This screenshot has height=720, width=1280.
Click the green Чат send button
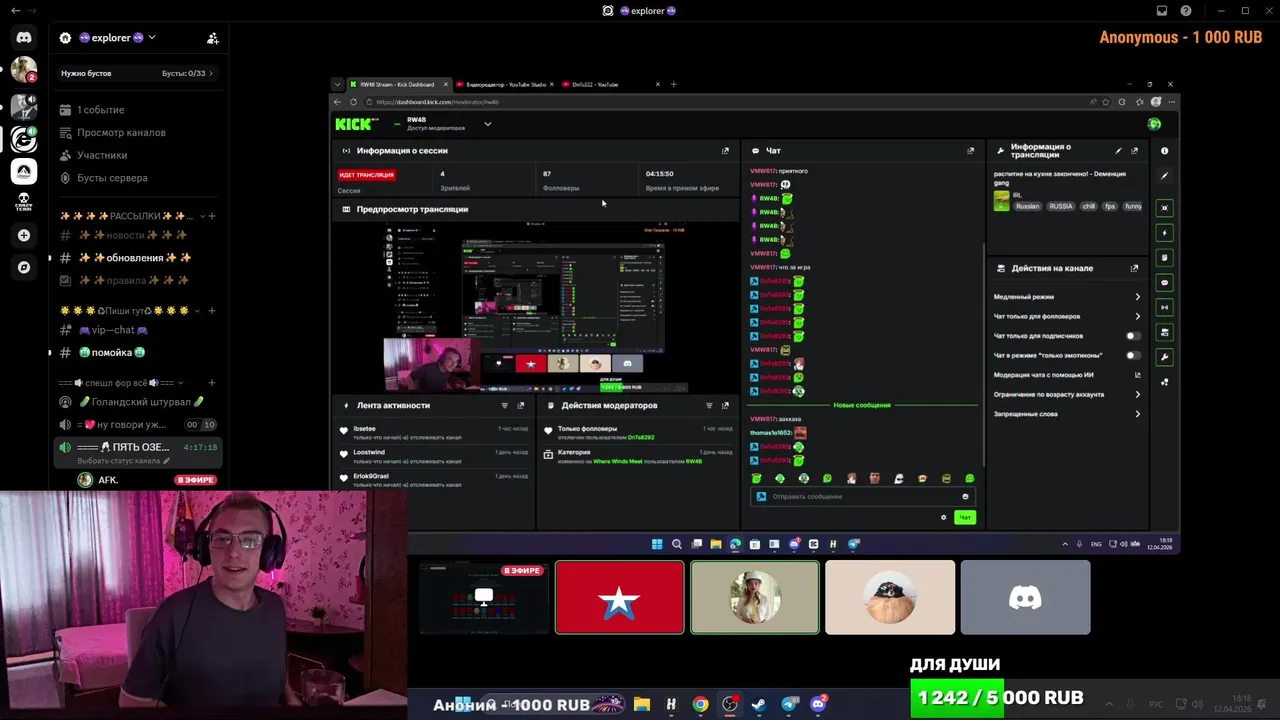(x=964, y=517)
